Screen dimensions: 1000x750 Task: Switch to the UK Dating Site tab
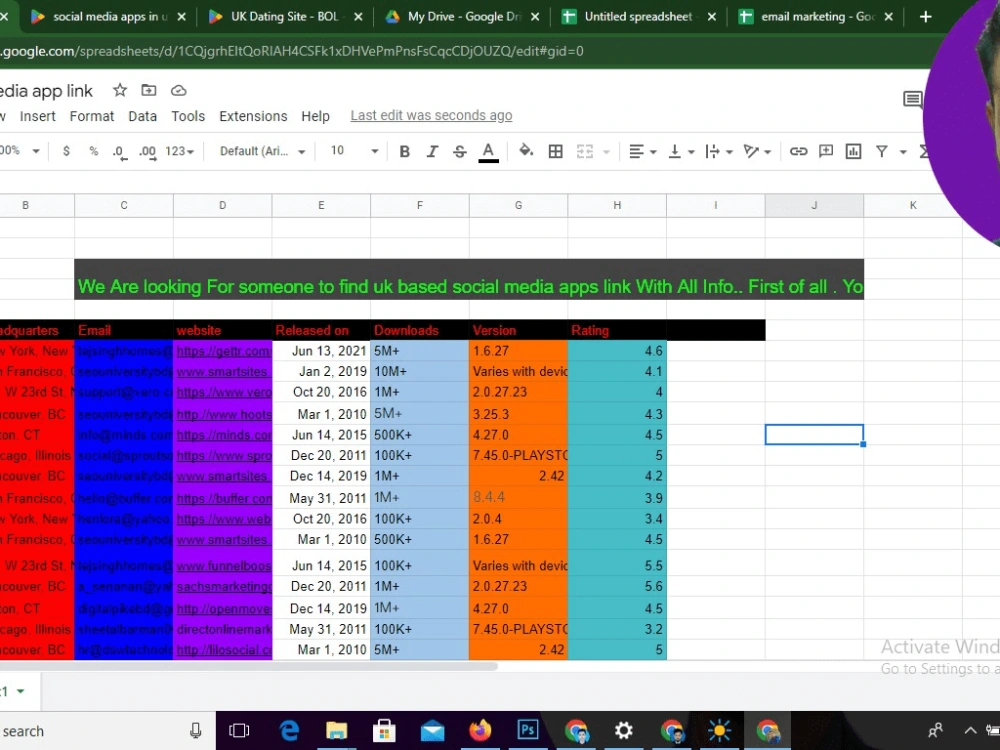[284, 17]
